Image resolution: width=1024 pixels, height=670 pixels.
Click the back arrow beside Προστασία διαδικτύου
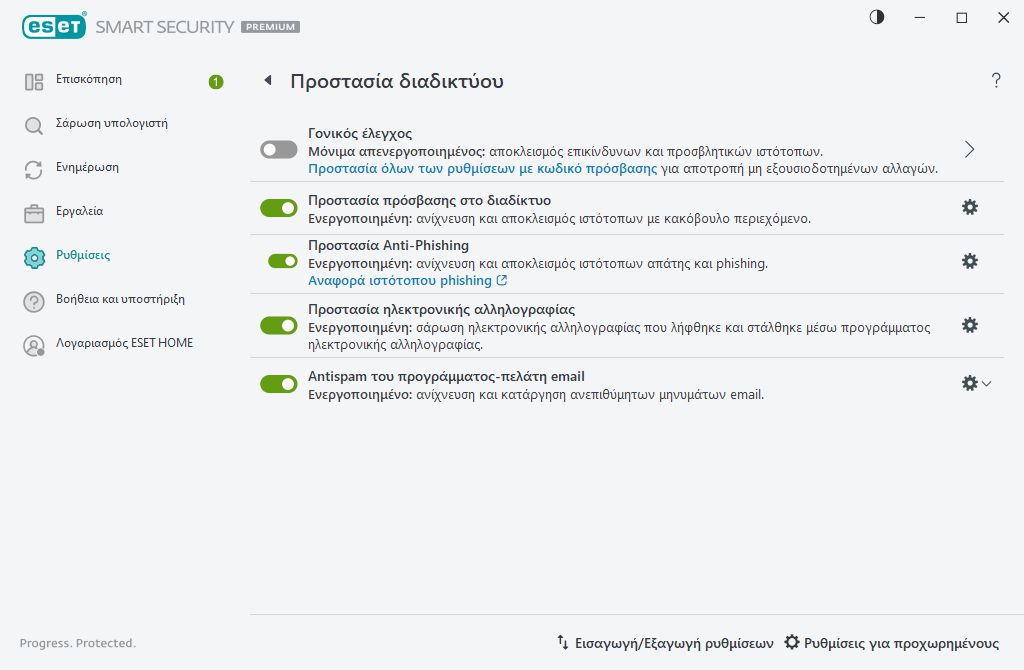(x=267, y=81)
